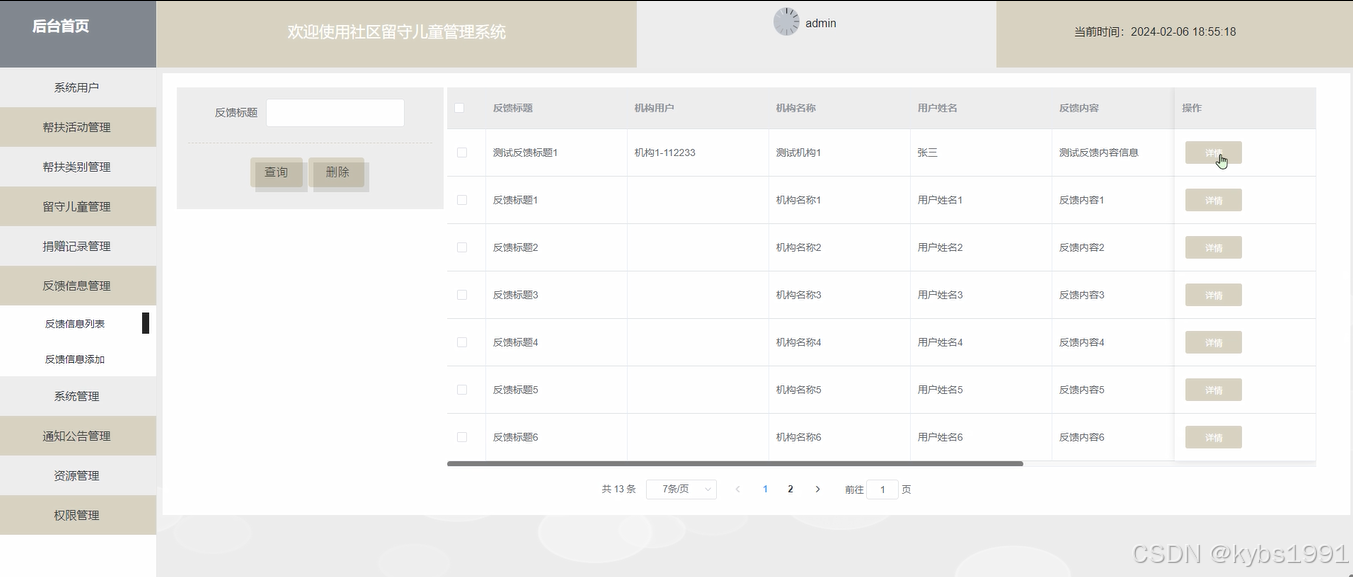
Task: Expand 资源管理 menu
Action: (78, 475)
